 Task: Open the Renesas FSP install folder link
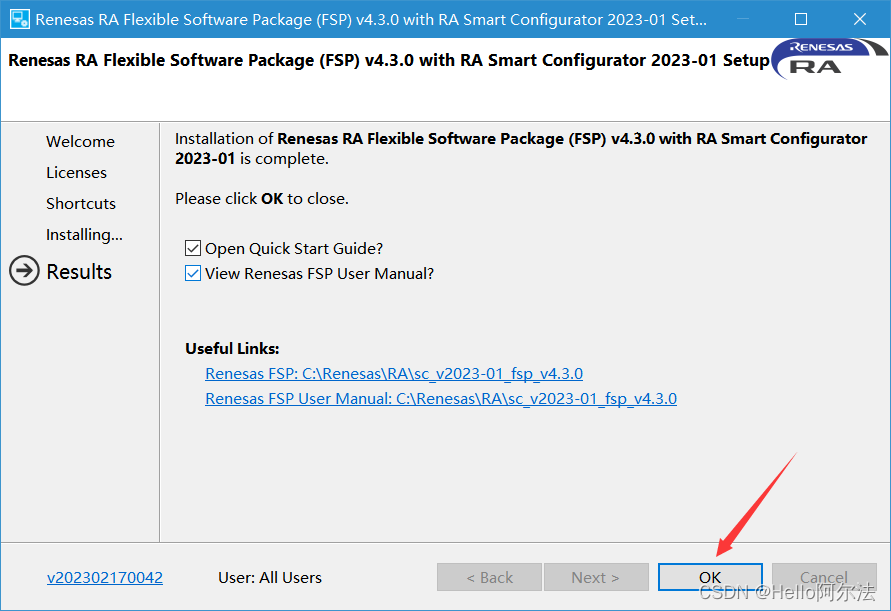point(393,373)
